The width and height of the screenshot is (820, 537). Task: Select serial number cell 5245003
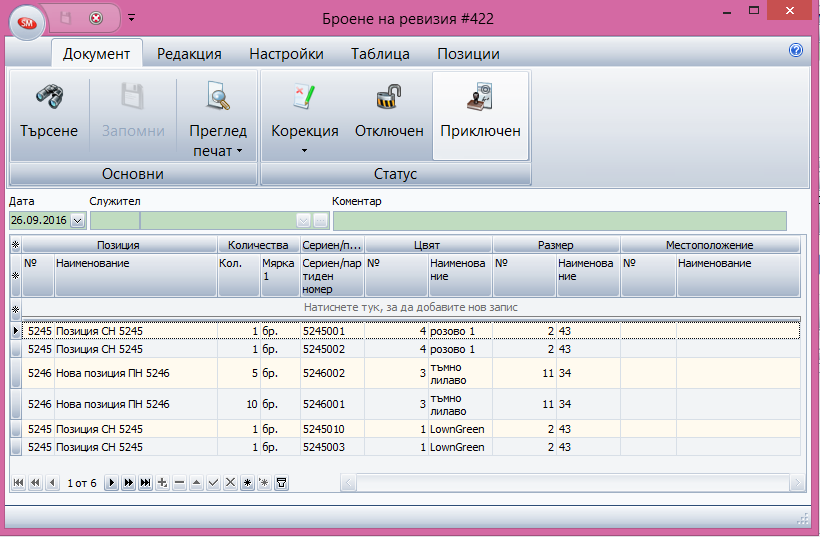pos(332,447)
